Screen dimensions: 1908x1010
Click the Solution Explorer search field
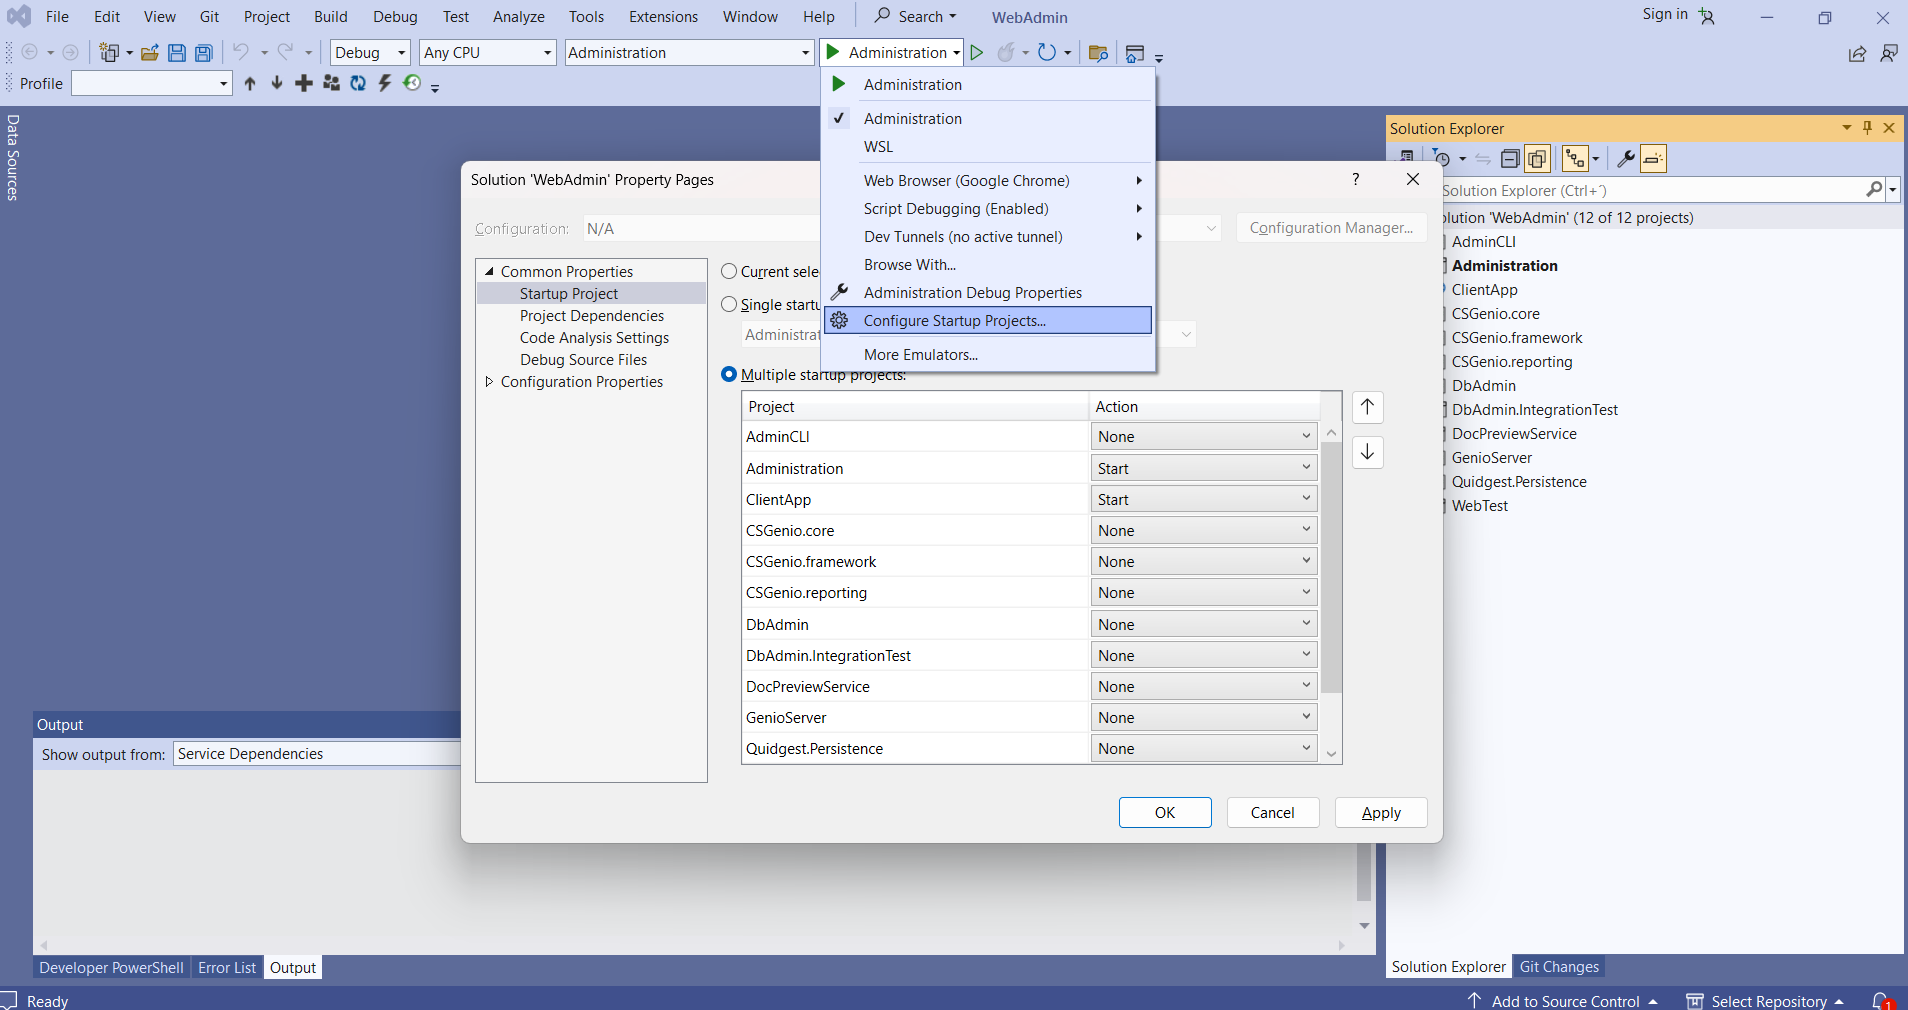point(1653,190)
